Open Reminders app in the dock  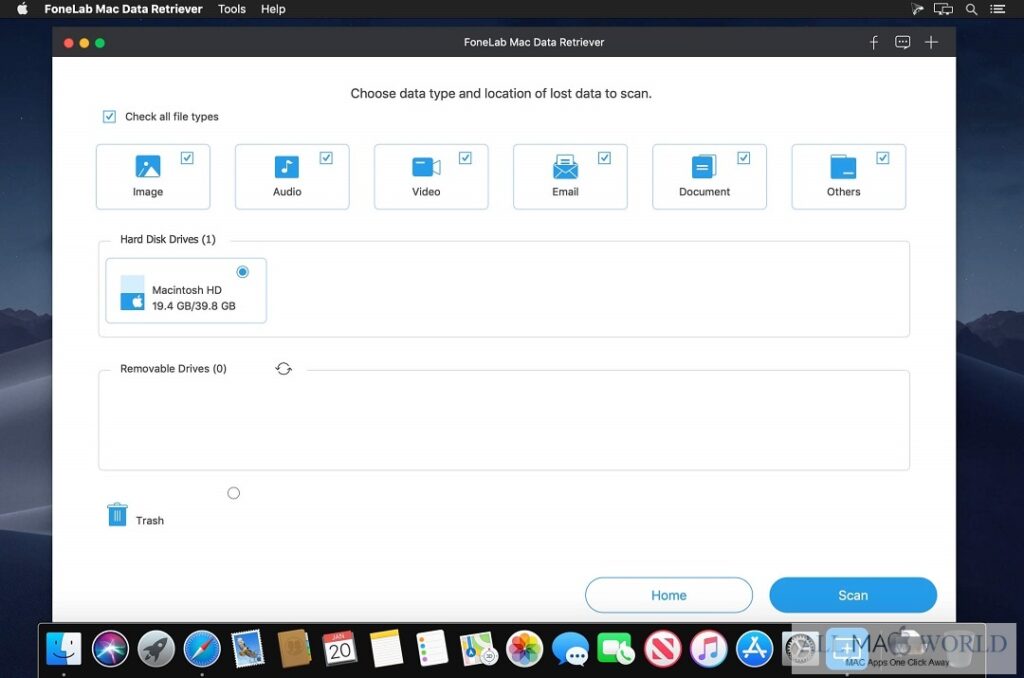pyautogui.click(x=432, y=649)
